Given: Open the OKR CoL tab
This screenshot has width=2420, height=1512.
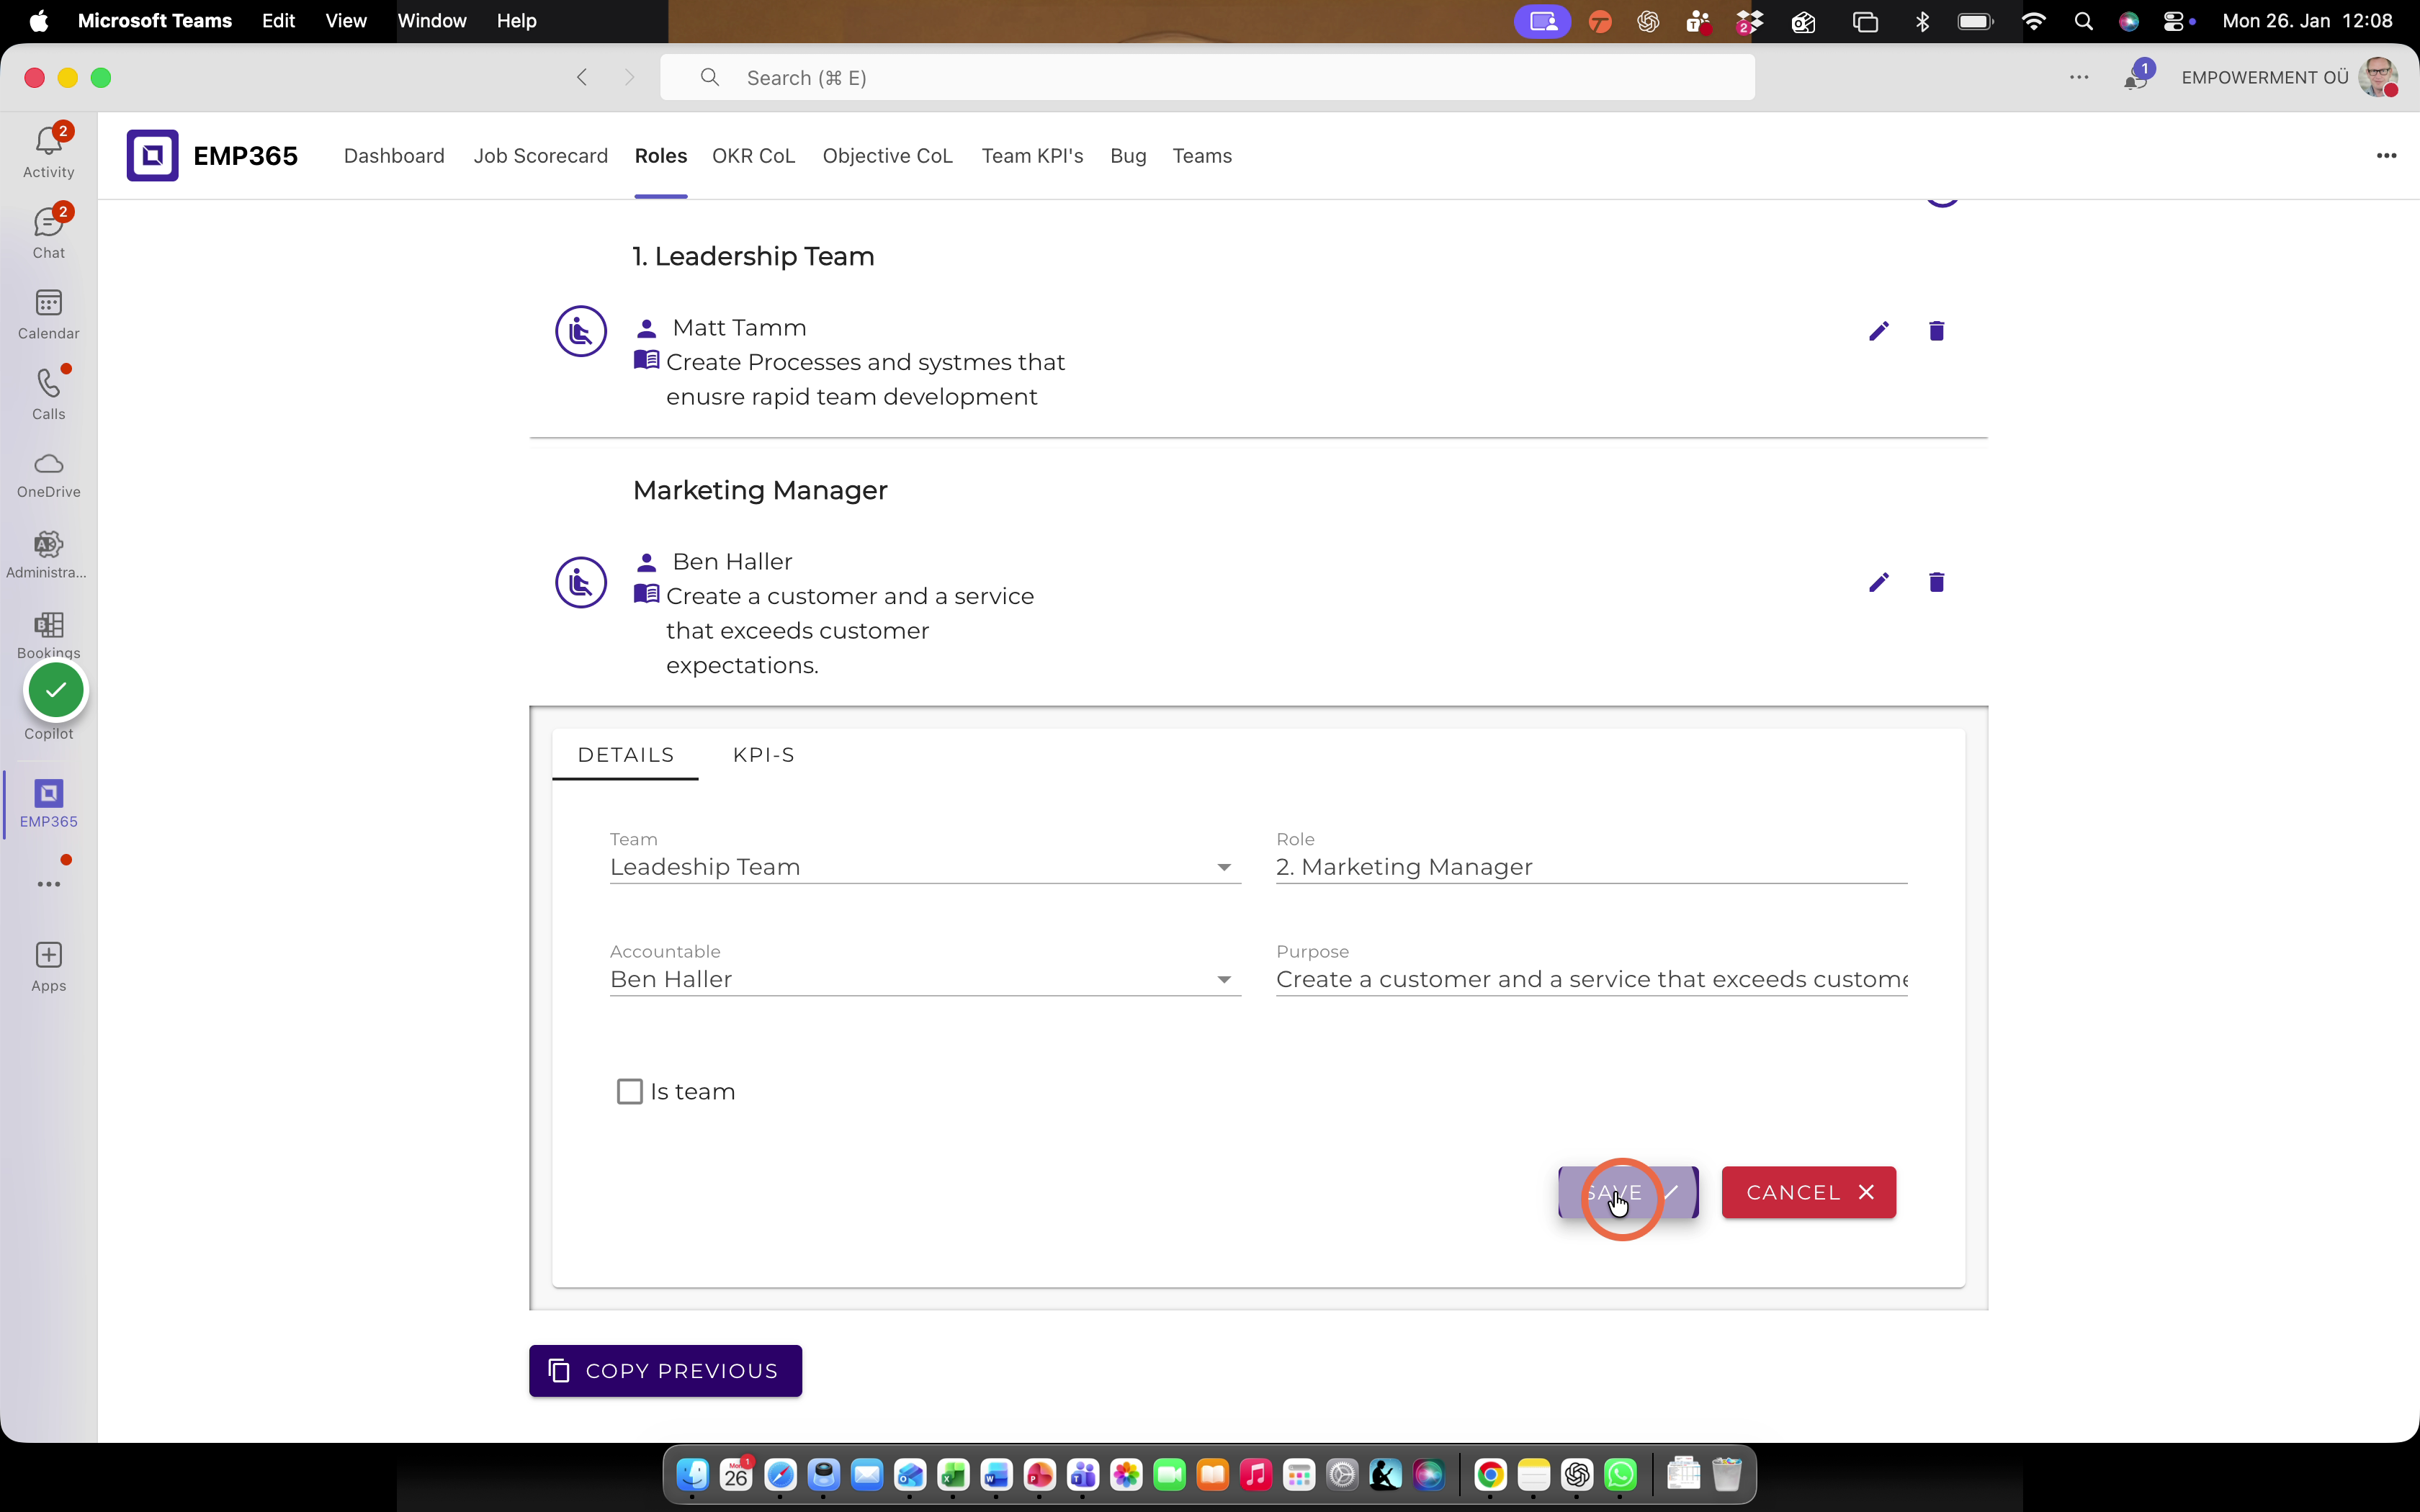Looking at the screenshot, I should coord(753,156).
